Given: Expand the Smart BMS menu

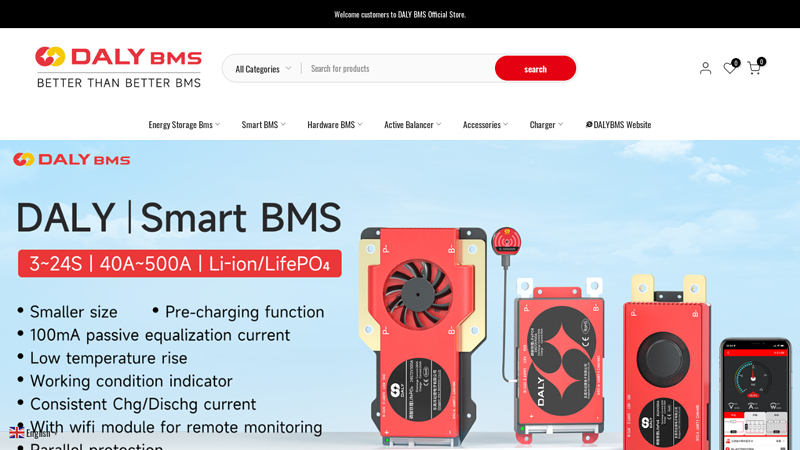Looking at the screenshot, I should coord(263,125).
